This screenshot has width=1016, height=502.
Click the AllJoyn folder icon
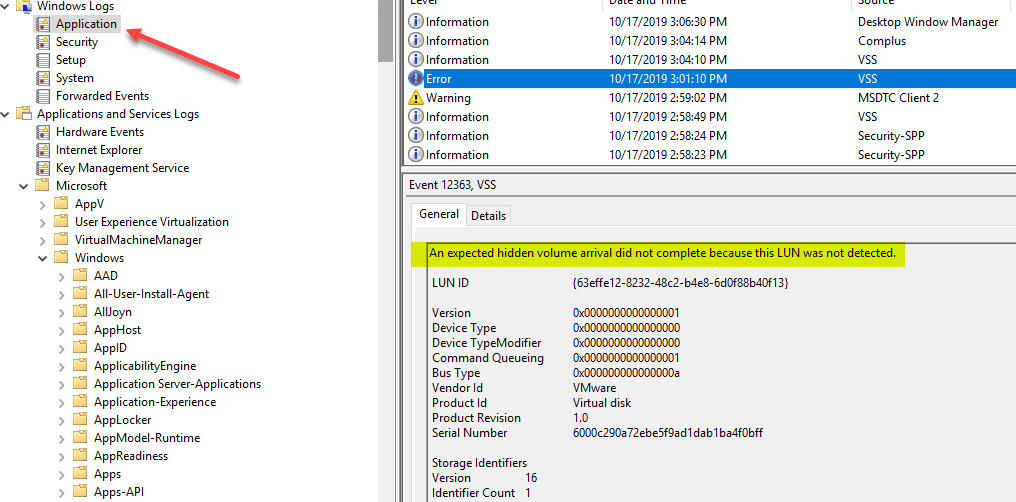coord(80,312)
